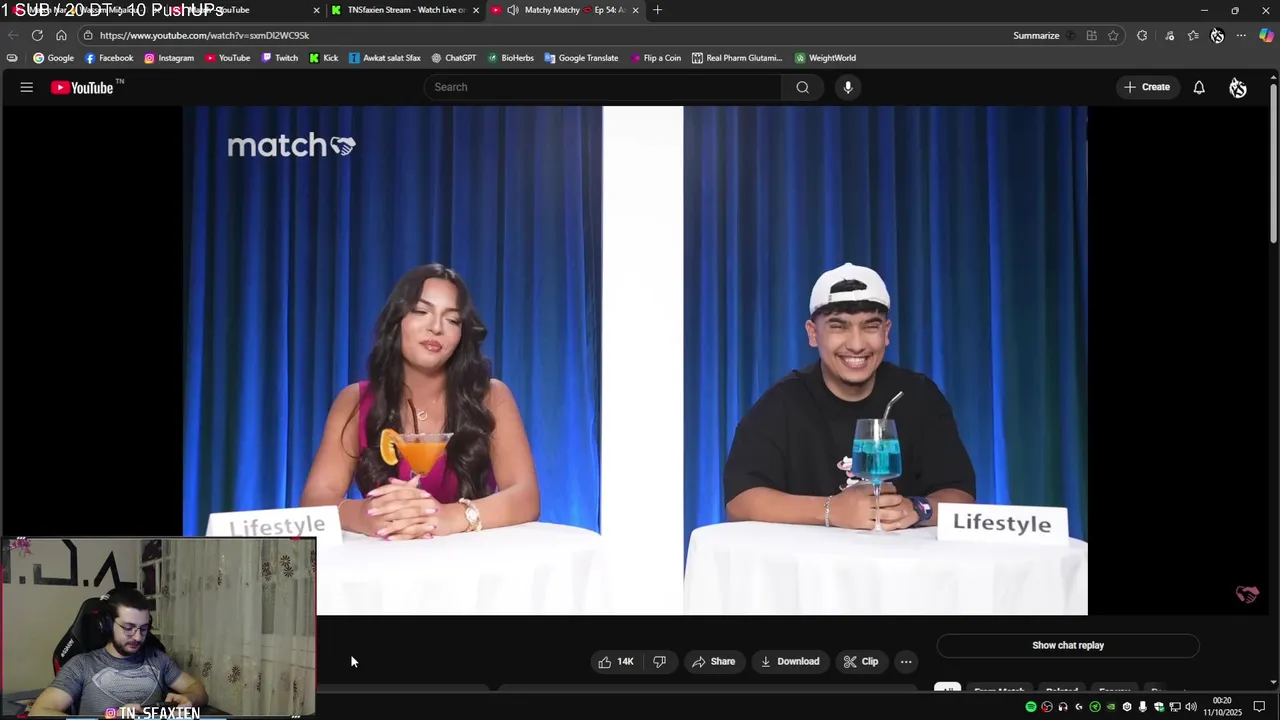
Task: Open the NVIDIA tray icon
Action: (1111, 707)
